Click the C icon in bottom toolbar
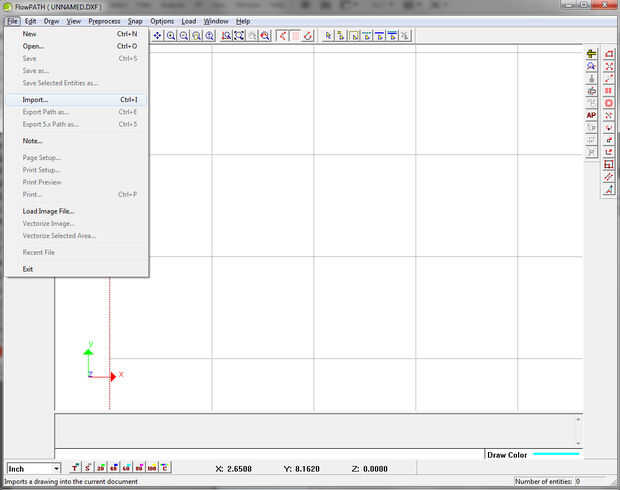Viewport: 620px width, 490px height. coord(164,468)
